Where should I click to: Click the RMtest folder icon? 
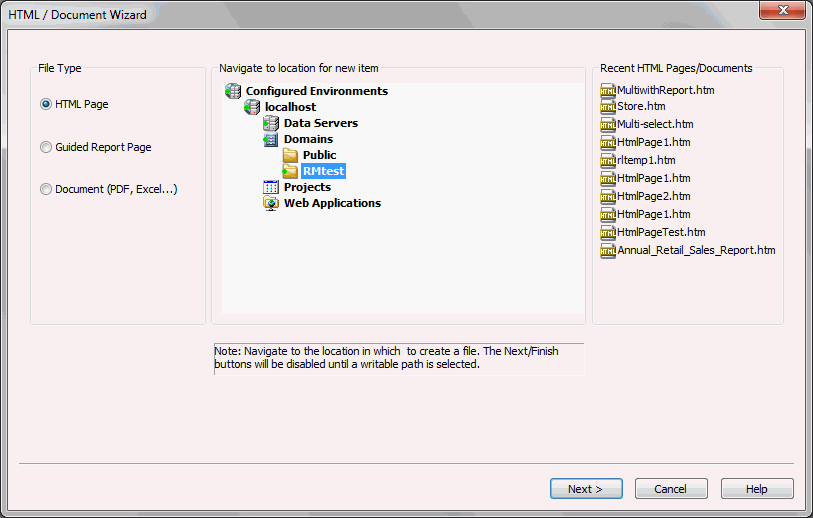[290, 171]
